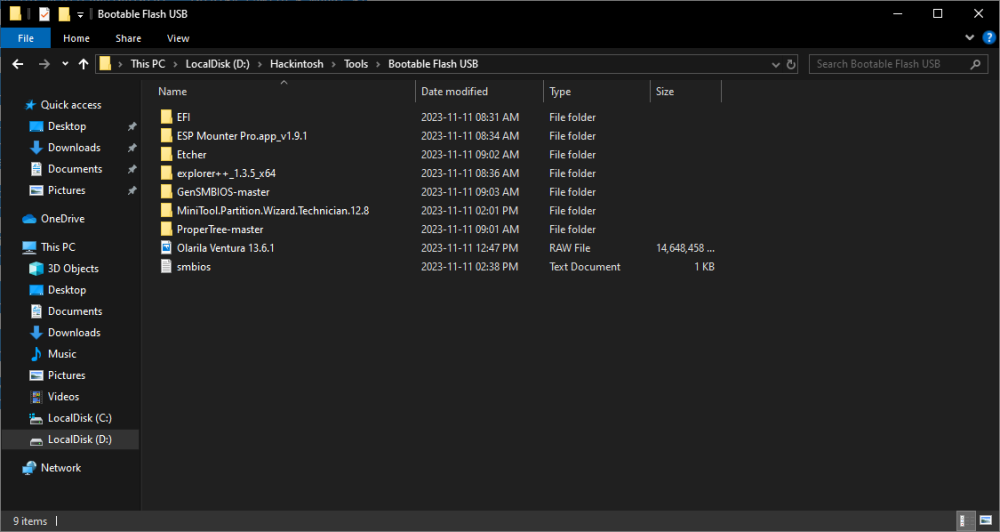1000x532 pixels.
Task: Open Help via the question mark icon
Action: pyautogui.click(x=989, y=38)
